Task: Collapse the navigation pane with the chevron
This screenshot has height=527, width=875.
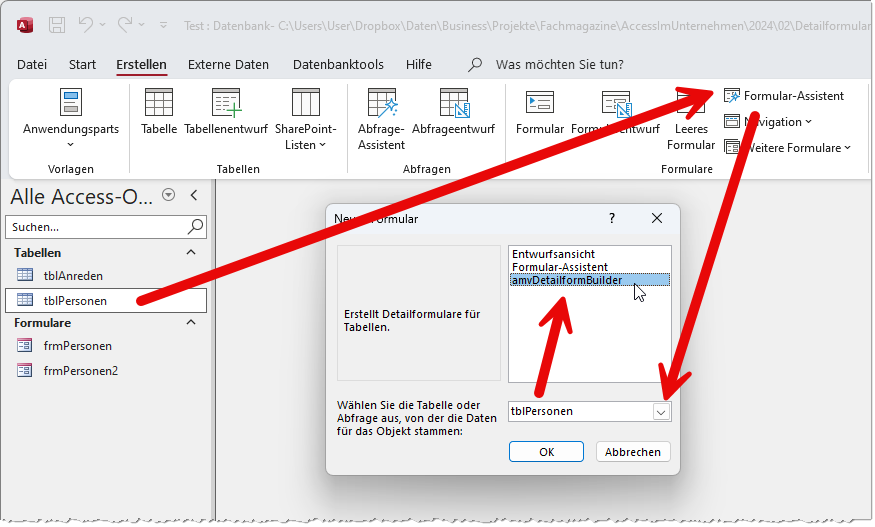Action: click(194, 195)
